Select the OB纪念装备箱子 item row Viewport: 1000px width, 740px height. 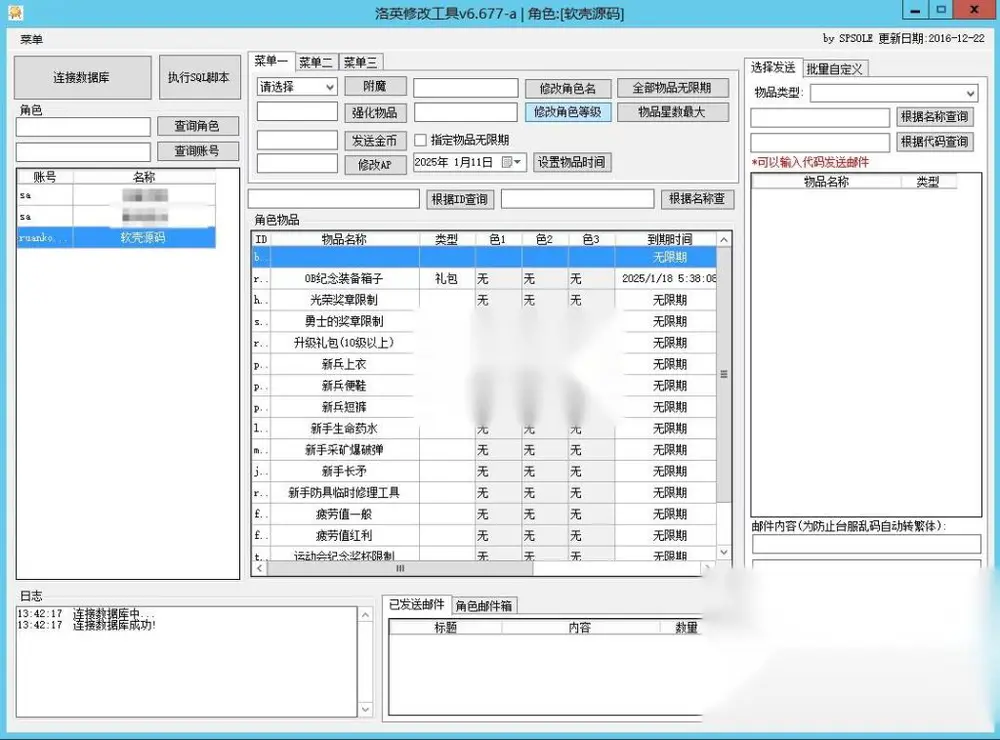(485, 279)
